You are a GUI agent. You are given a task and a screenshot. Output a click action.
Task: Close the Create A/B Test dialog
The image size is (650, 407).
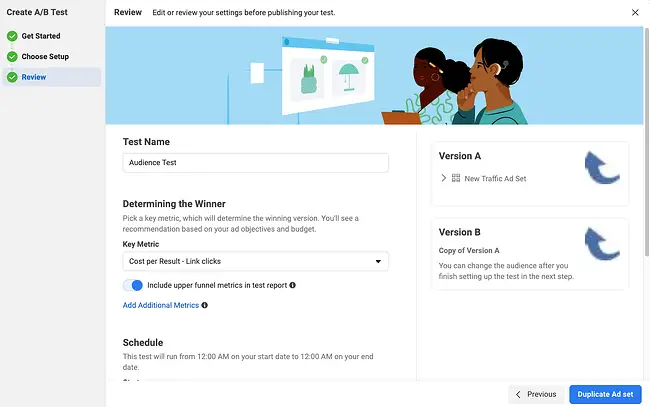pos(635,12)
